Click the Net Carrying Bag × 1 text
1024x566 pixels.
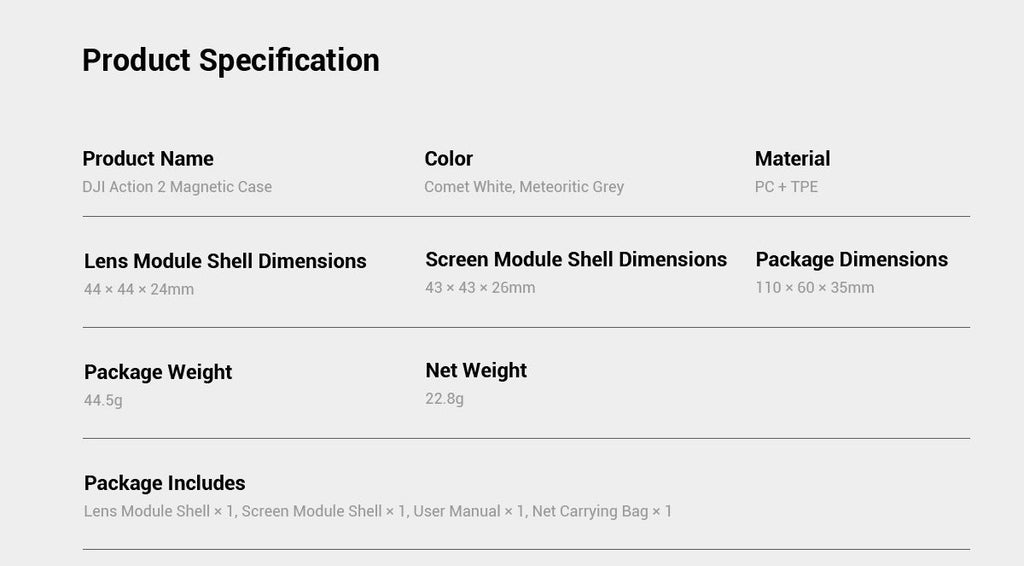pos(601,511)
